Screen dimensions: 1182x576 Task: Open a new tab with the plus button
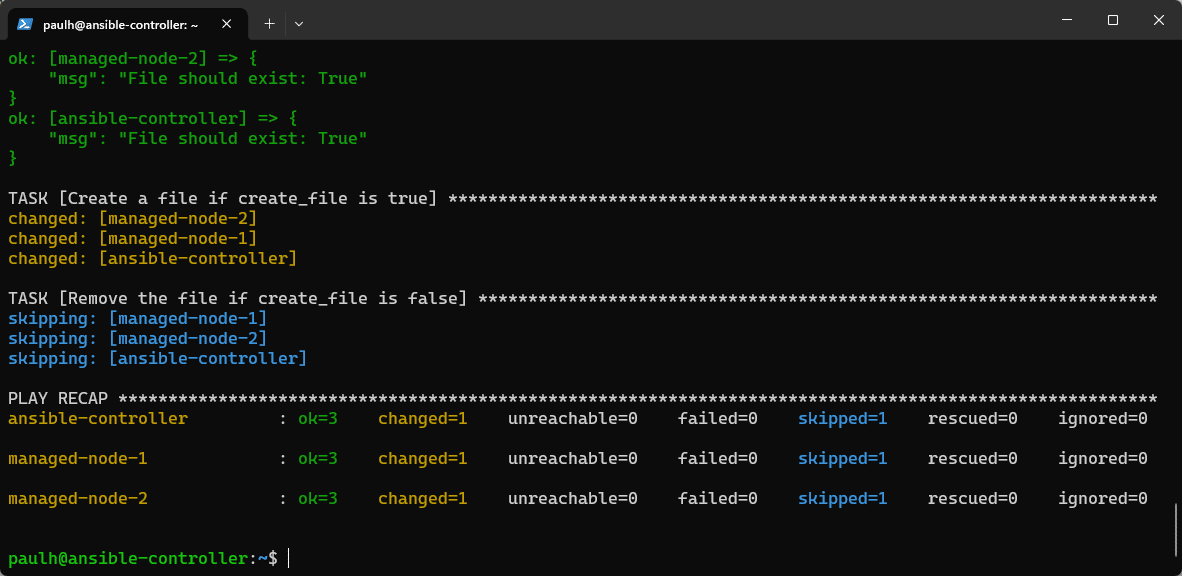(x=269, y=22)
